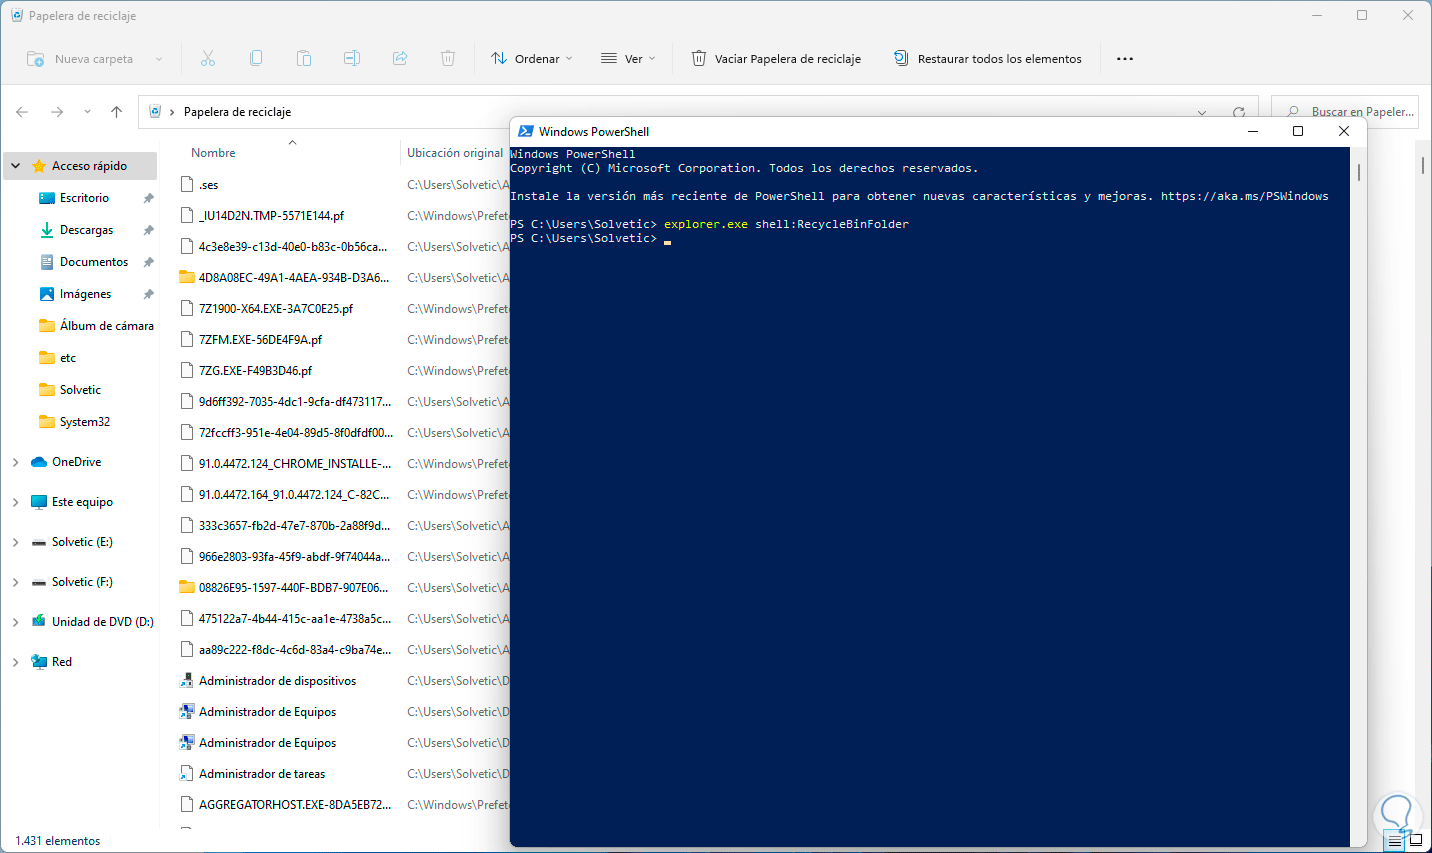Open Descargas in the sidebar
Screen dimensions: 1432x853
click(x=86, y=230)
